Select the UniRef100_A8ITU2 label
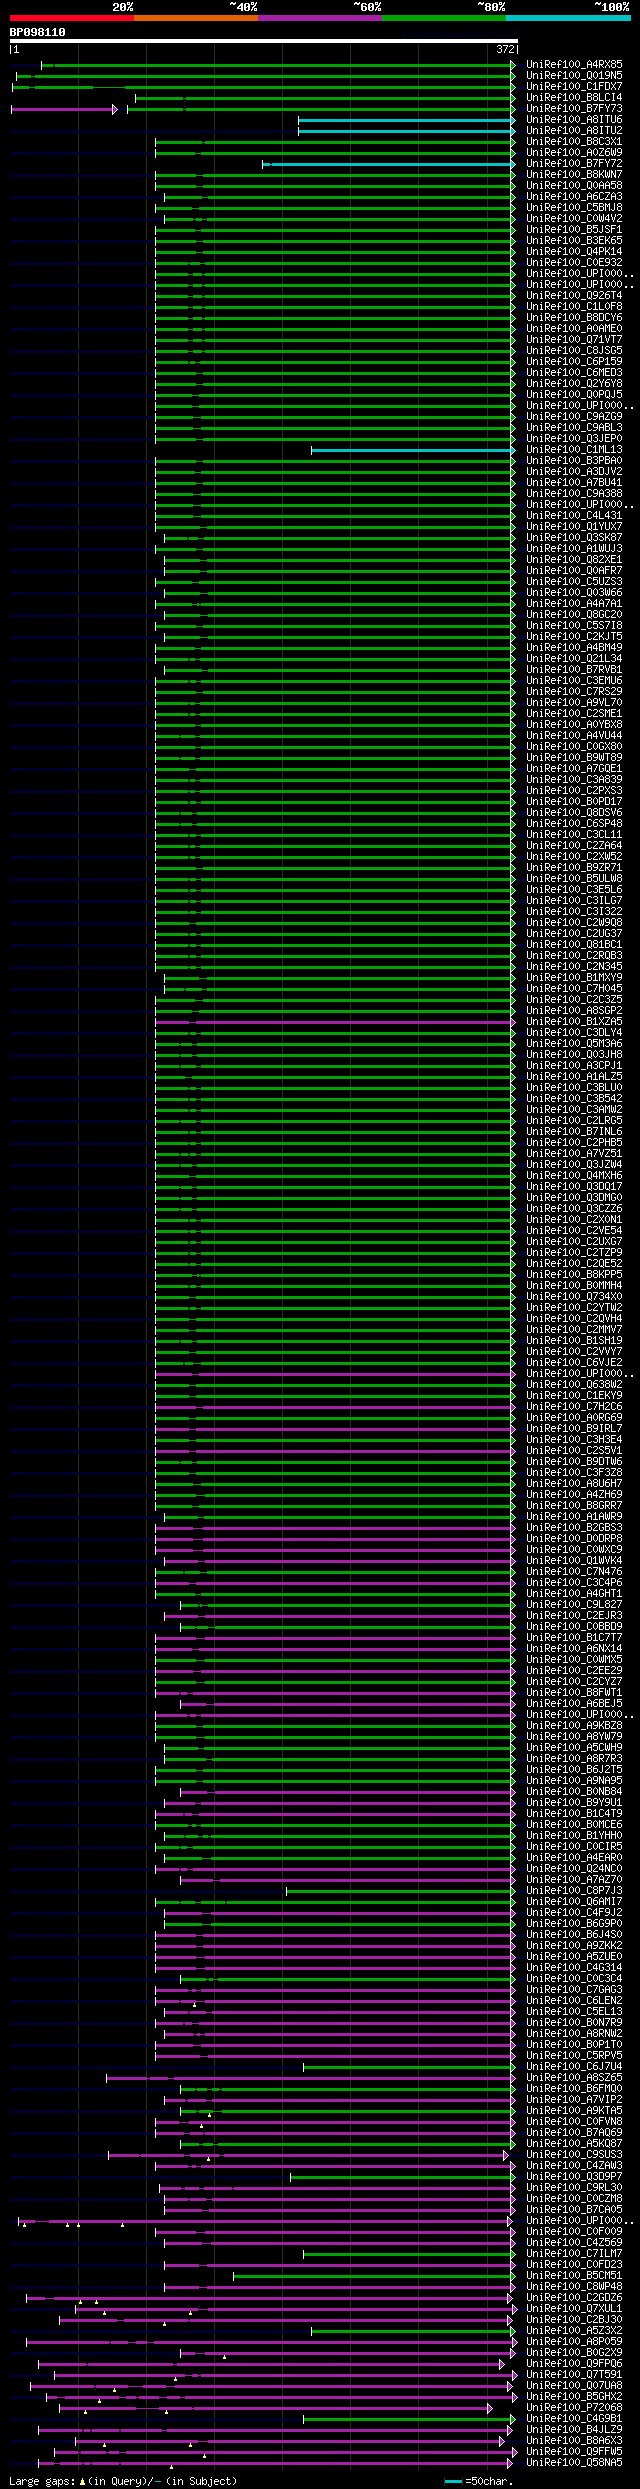Viewport: 640px width, 2489px height. coord(574,131)
